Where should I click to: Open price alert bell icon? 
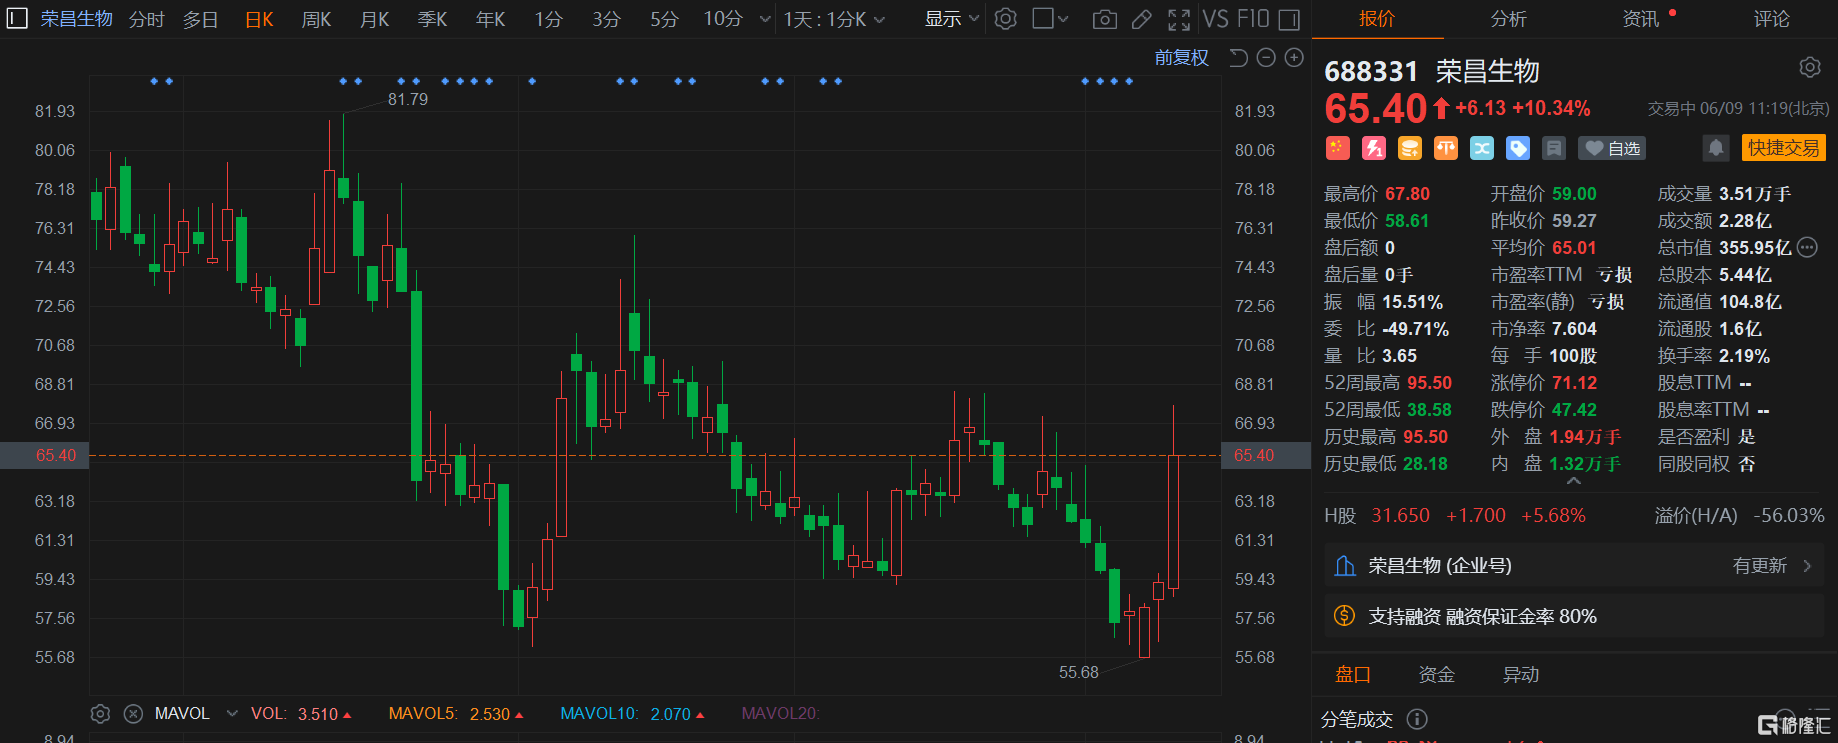click(x=1716, y=148)
